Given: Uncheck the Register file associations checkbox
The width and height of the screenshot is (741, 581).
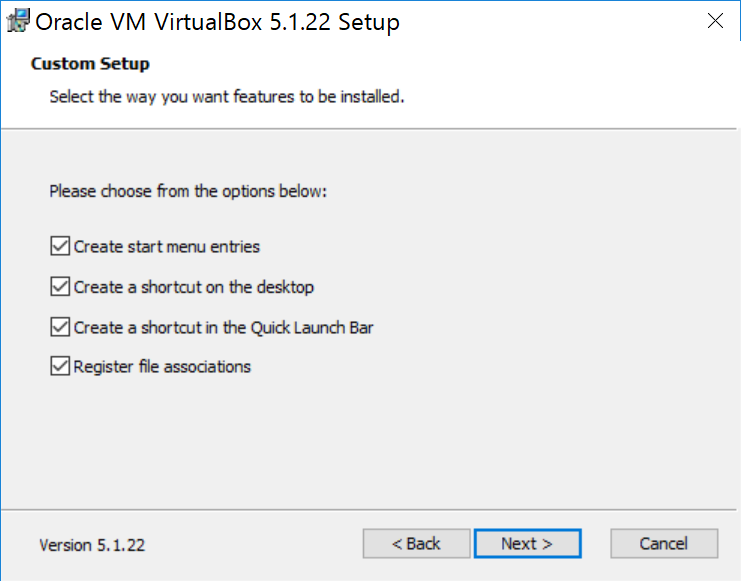Looking at the screenshot, I should (60, 366).
